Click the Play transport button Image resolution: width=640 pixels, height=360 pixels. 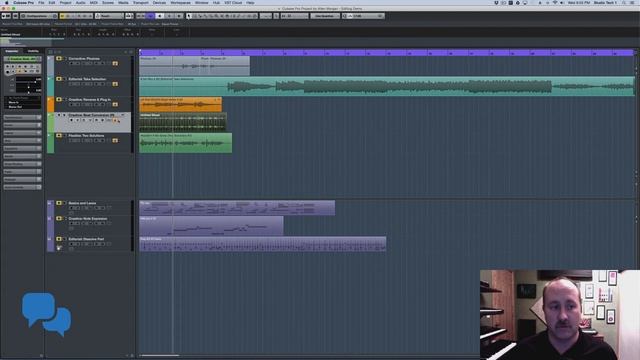pos(169,16)
